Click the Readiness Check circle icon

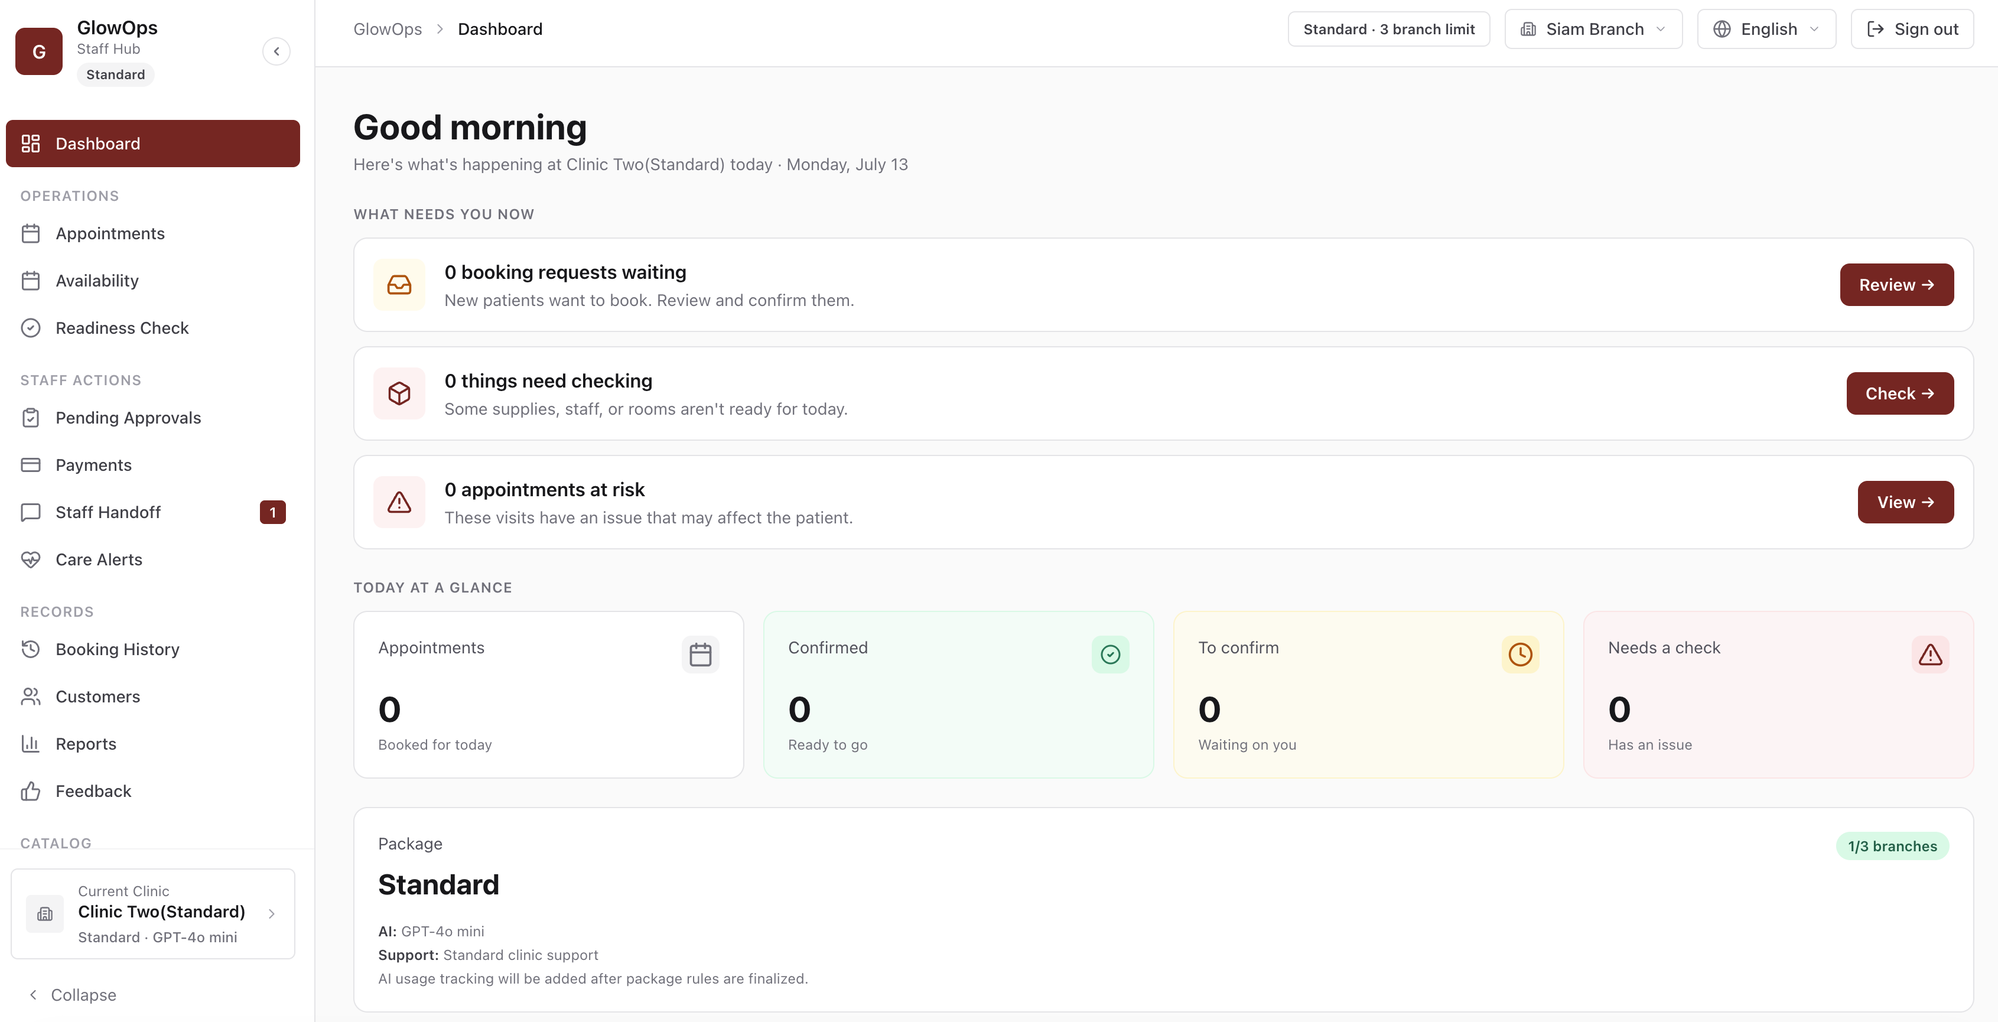tap(31, 327)
